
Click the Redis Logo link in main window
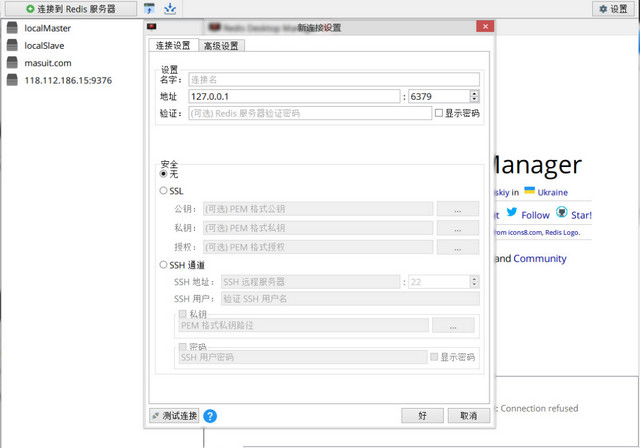coord(562,233)
